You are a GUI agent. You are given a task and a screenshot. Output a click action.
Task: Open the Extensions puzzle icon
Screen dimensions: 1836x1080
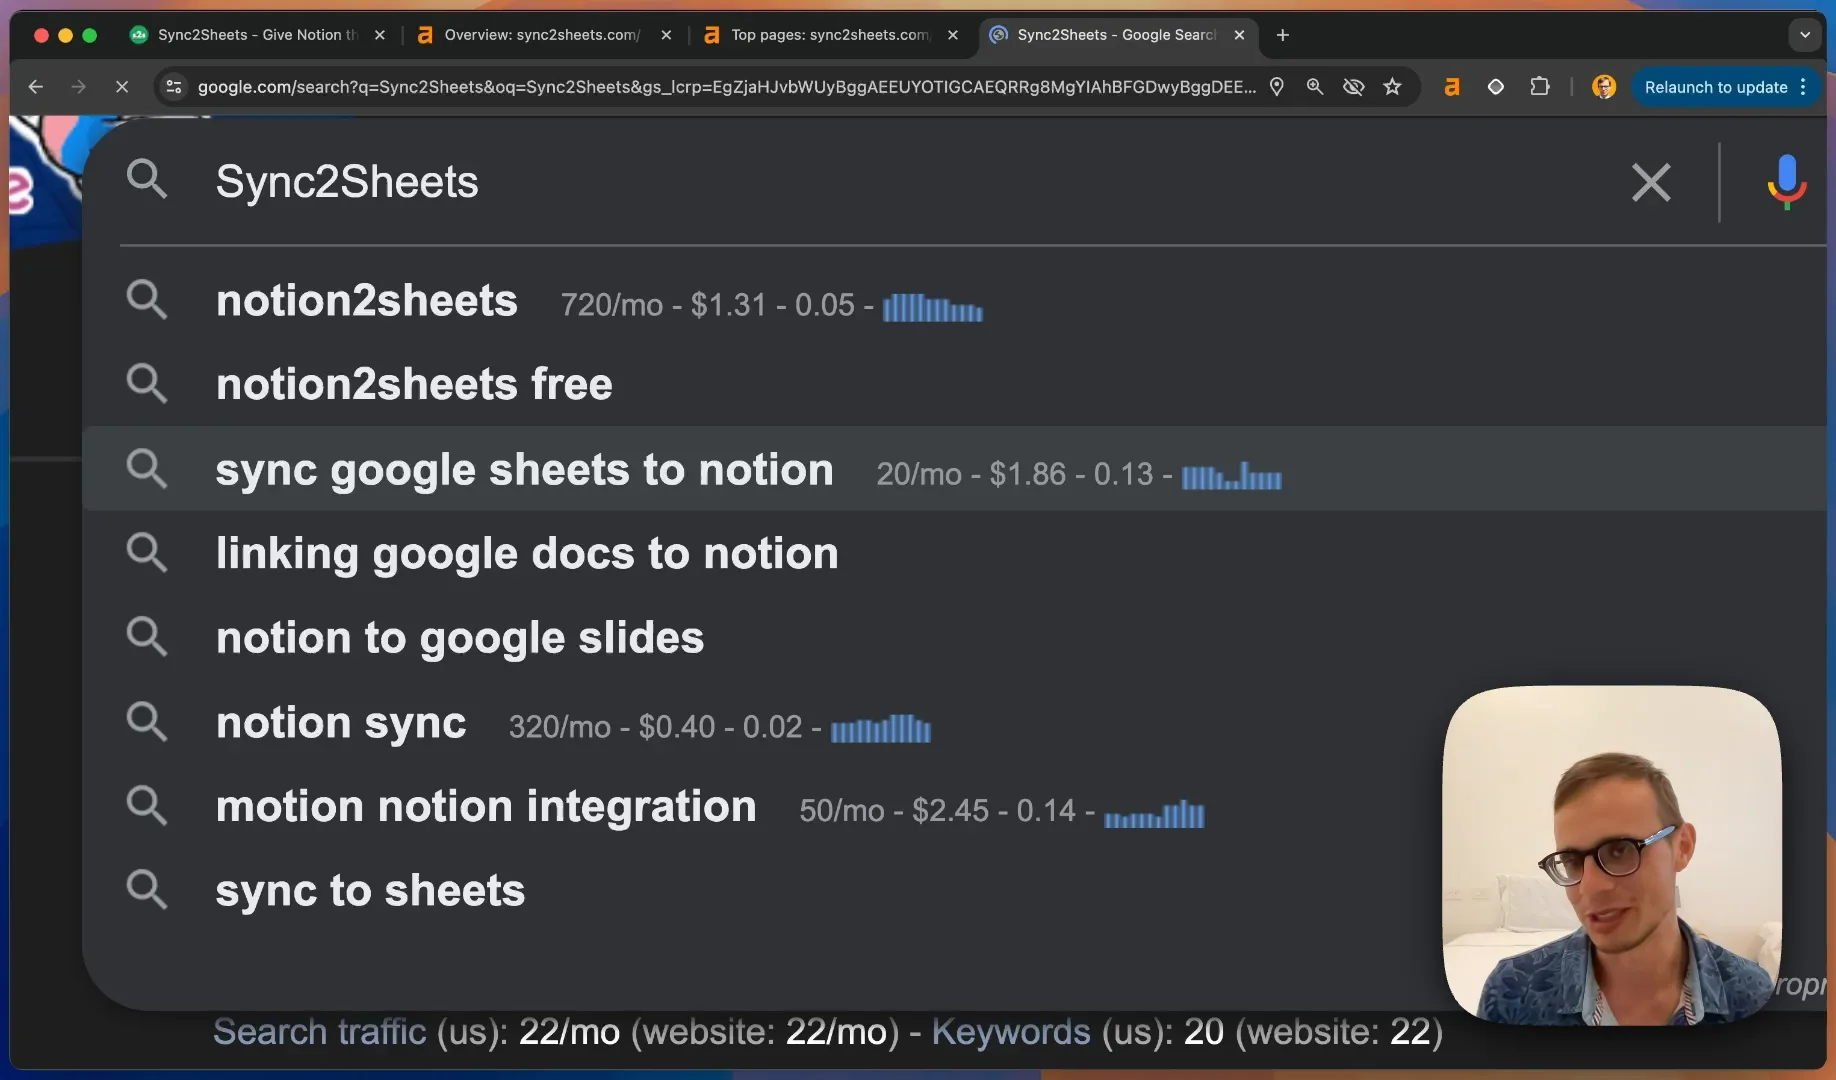point(1539,87)
